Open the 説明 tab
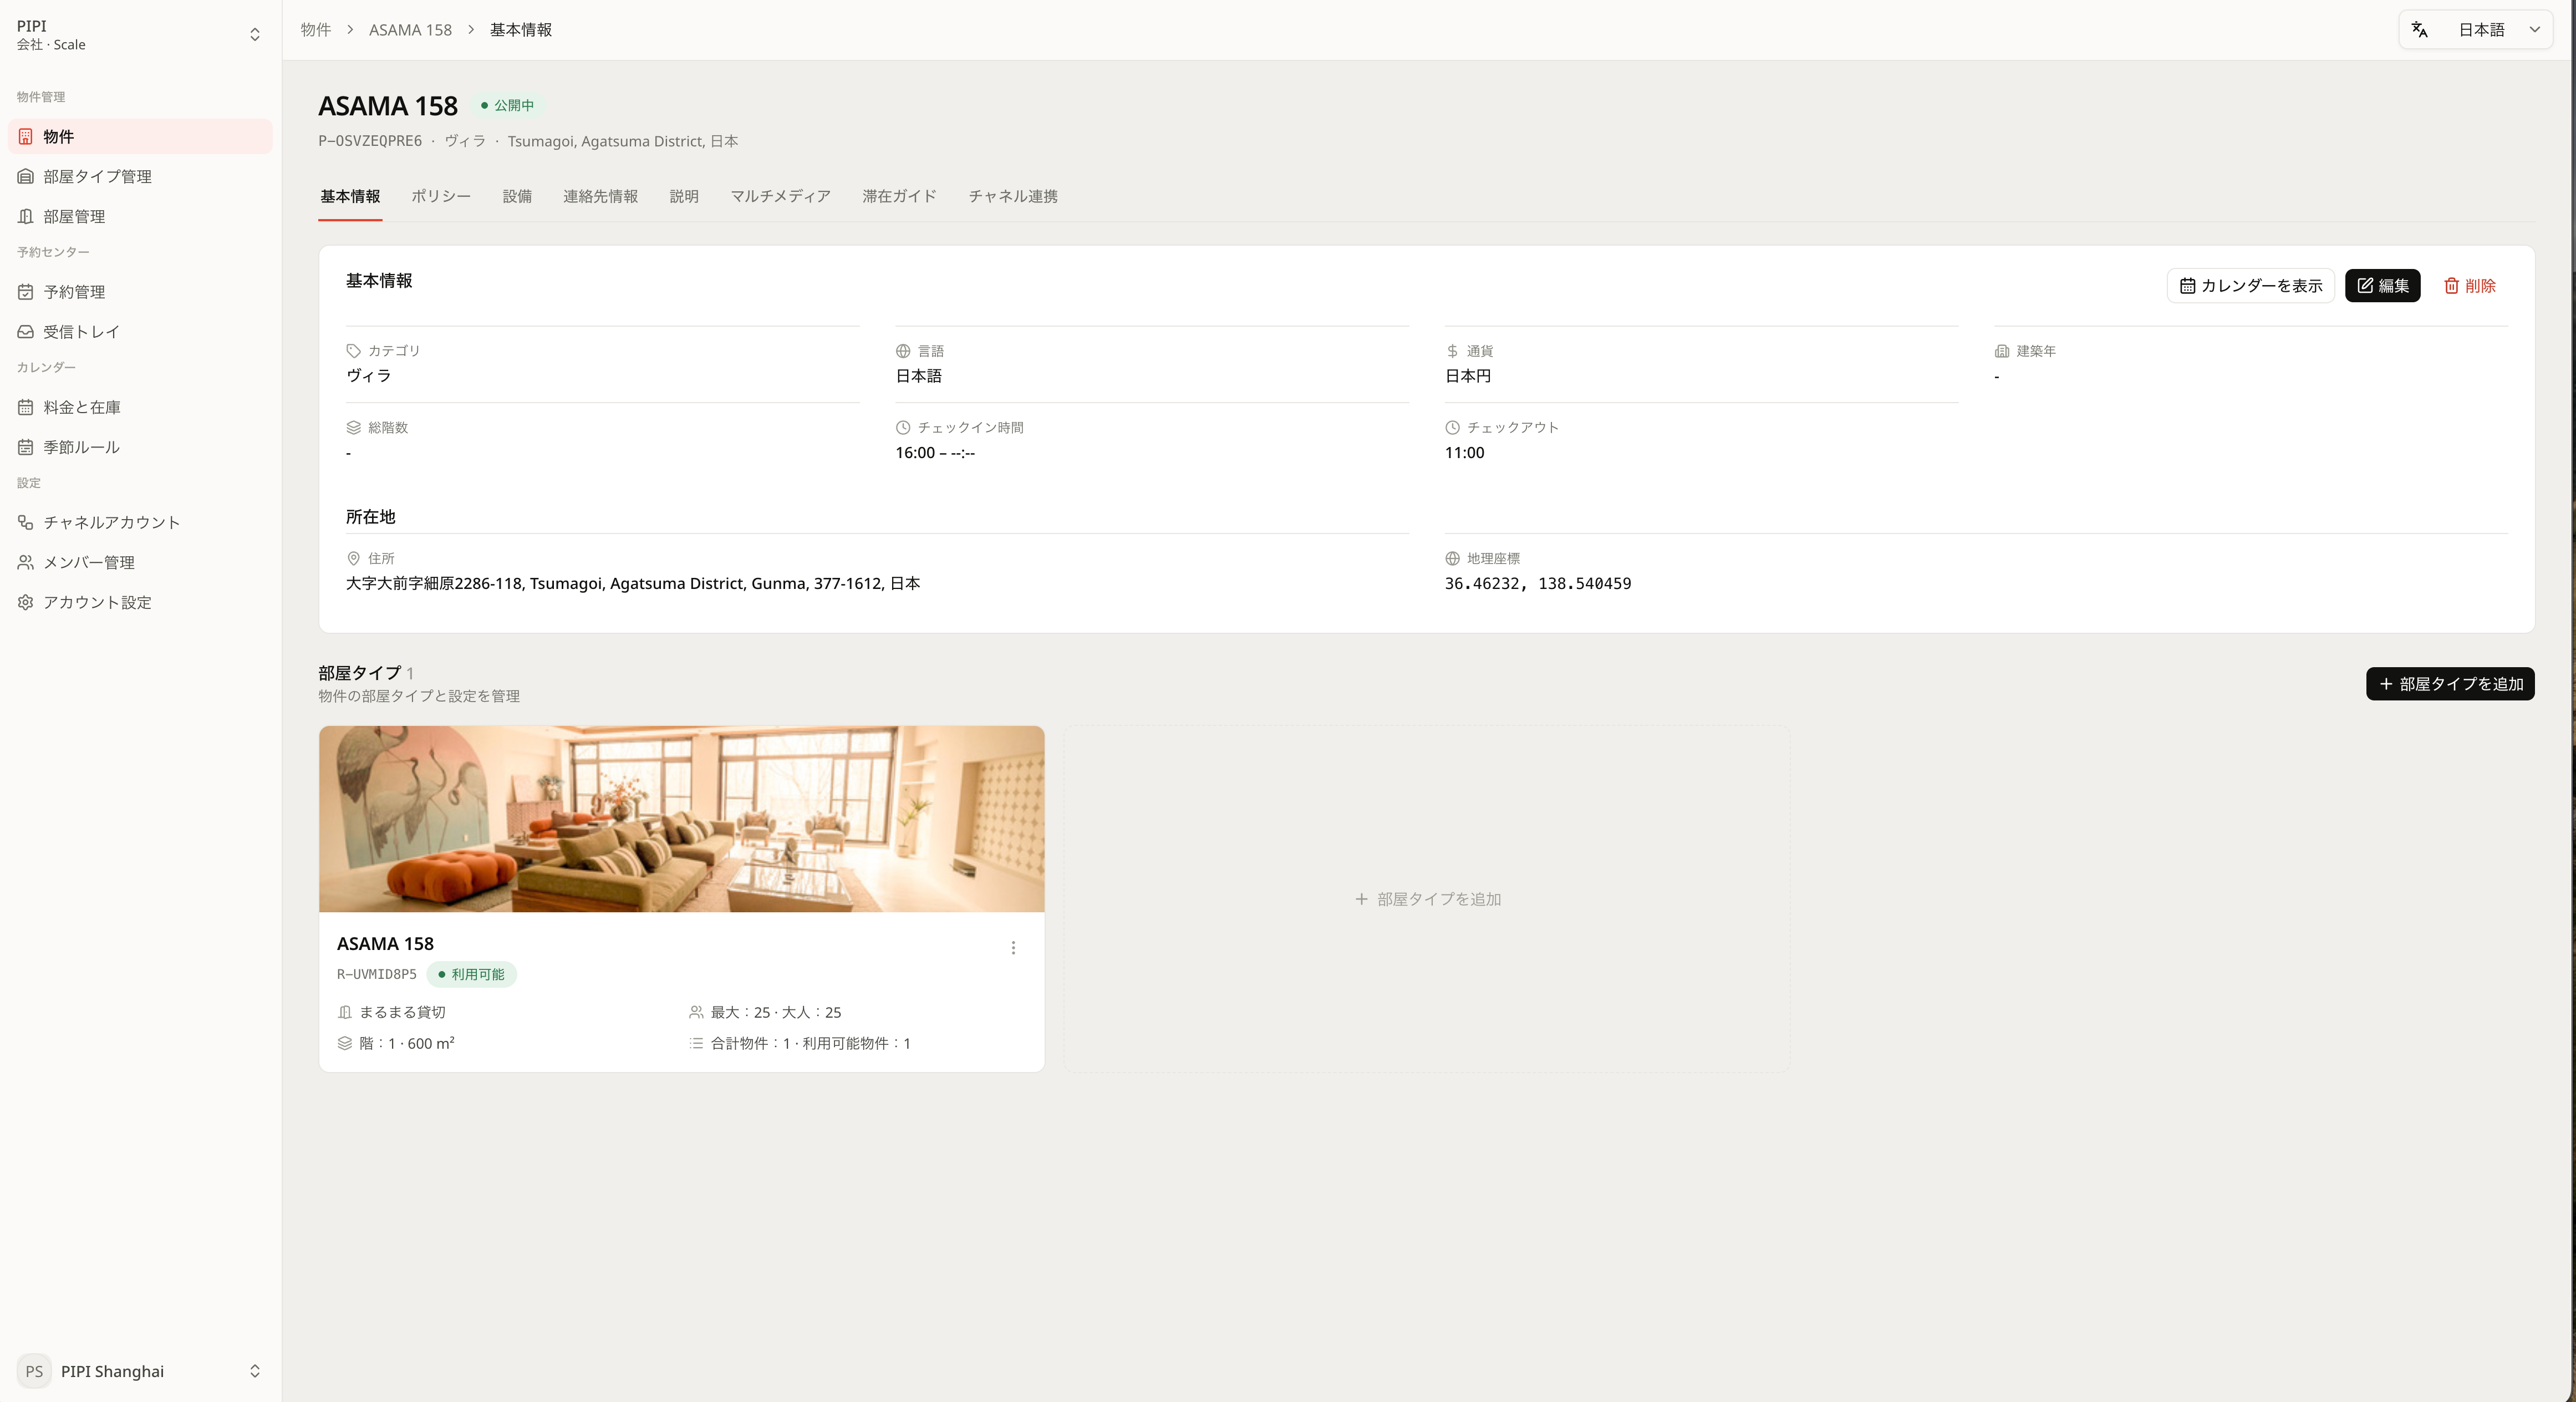The image size is (2576, 1402). tap(684, 196)
